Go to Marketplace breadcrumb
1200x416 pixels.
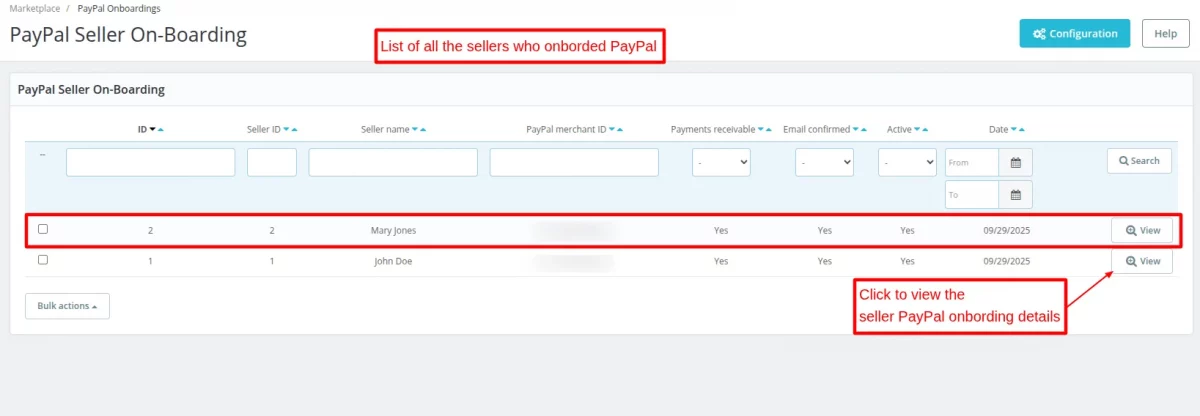[35, 8]
